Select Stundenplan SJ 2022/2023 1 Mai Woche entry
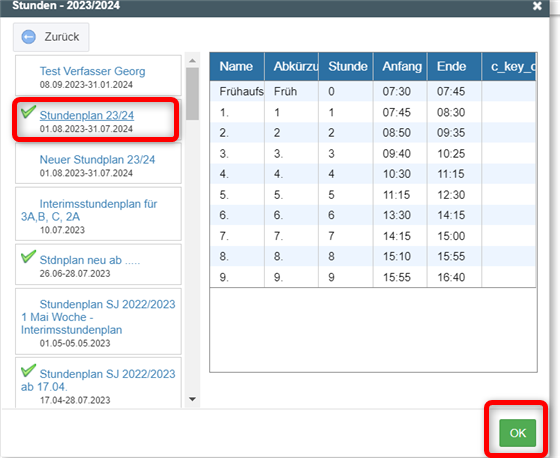This screenshot has height=458, width=560. 98,321
